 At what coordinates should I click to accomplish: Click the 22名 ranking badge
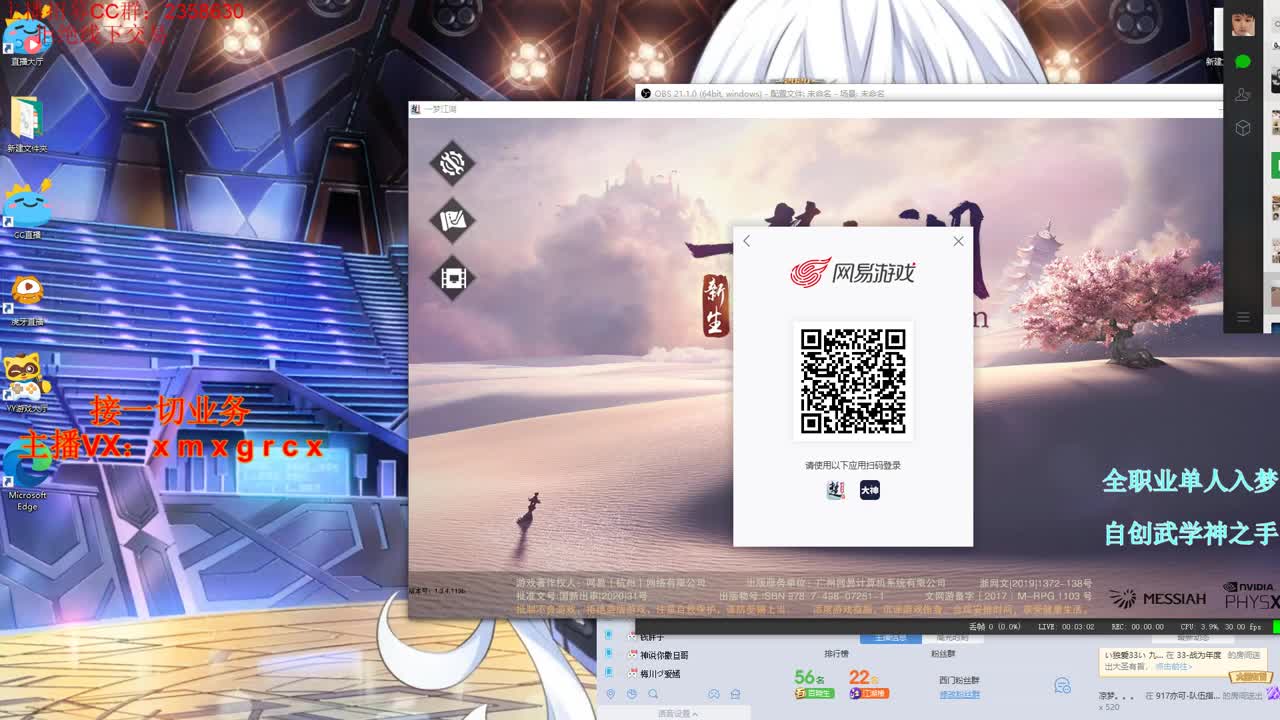click(x=868, y=683)
